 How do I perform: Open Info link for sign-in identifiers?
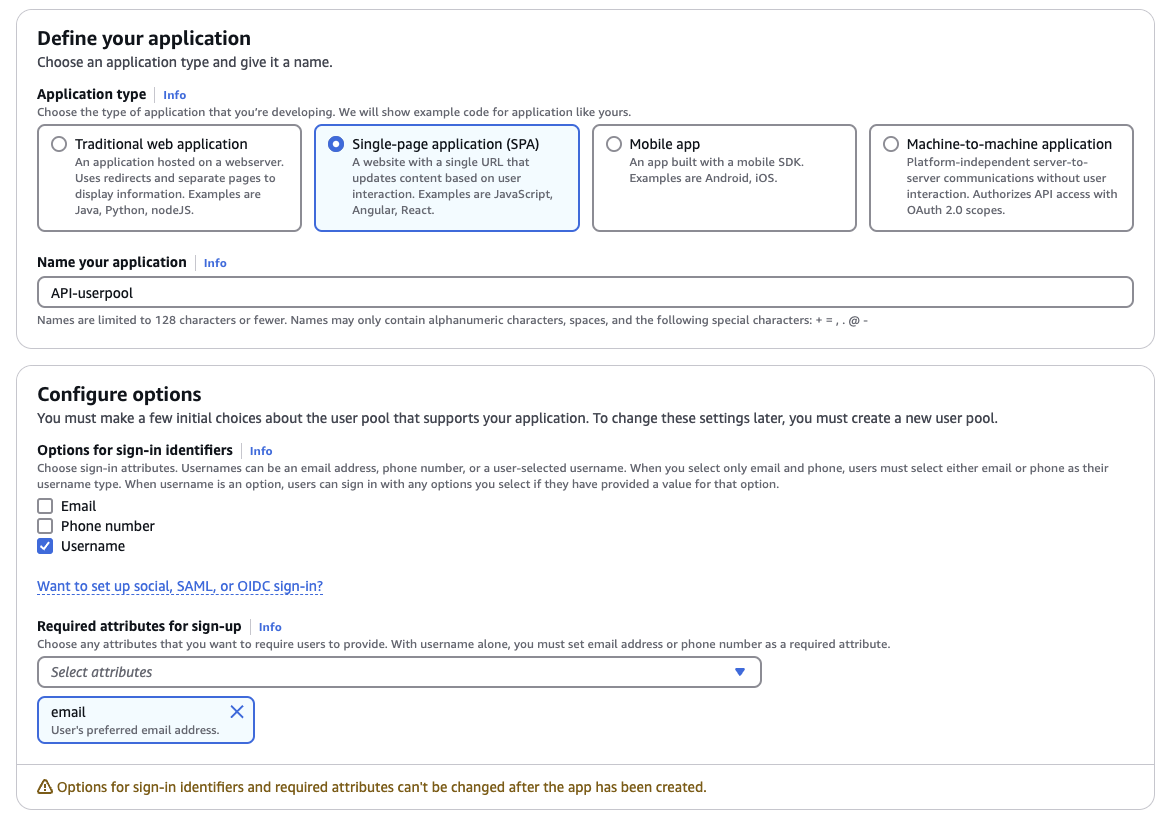pos(260,451)
